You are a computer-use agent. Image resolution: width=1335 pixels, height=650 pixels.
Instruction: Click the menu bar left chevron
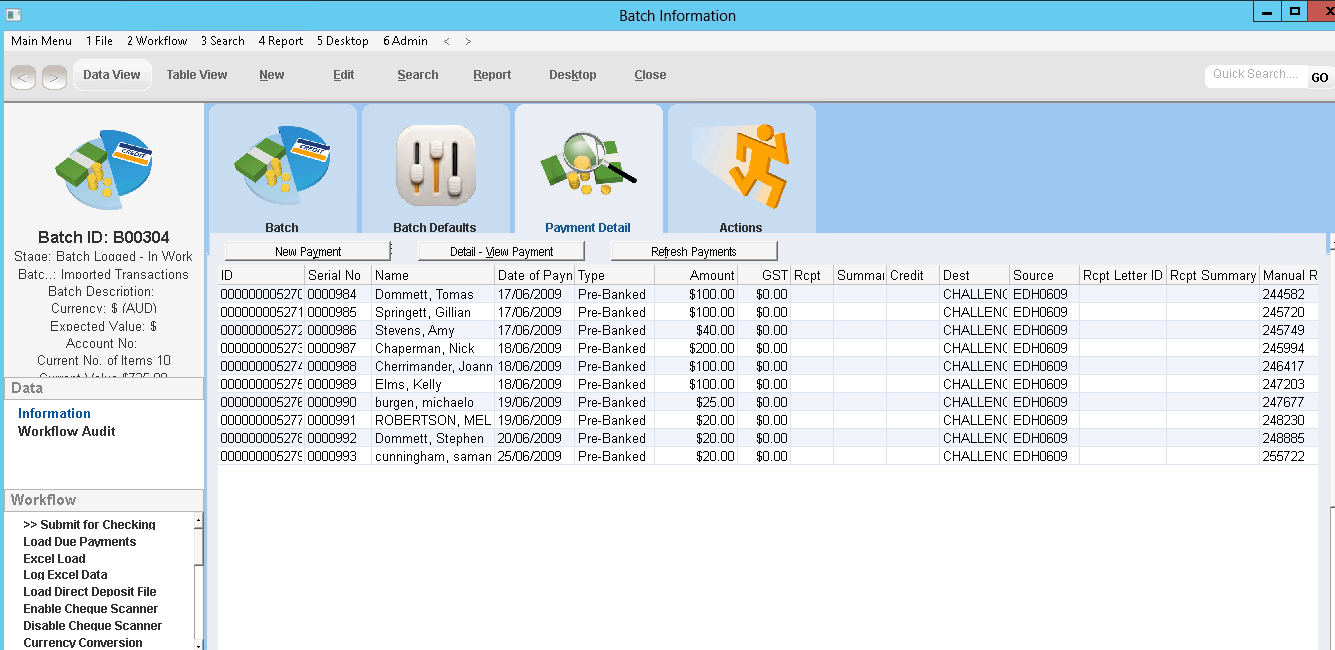coord(446,41)
